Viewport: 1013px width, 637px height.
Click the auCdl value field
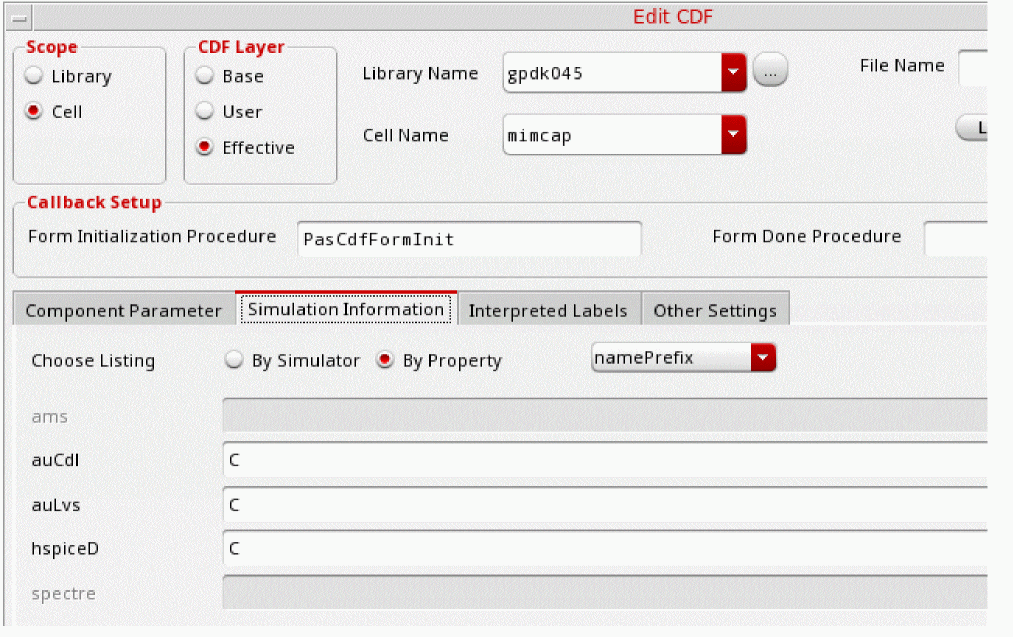[605, 460]
